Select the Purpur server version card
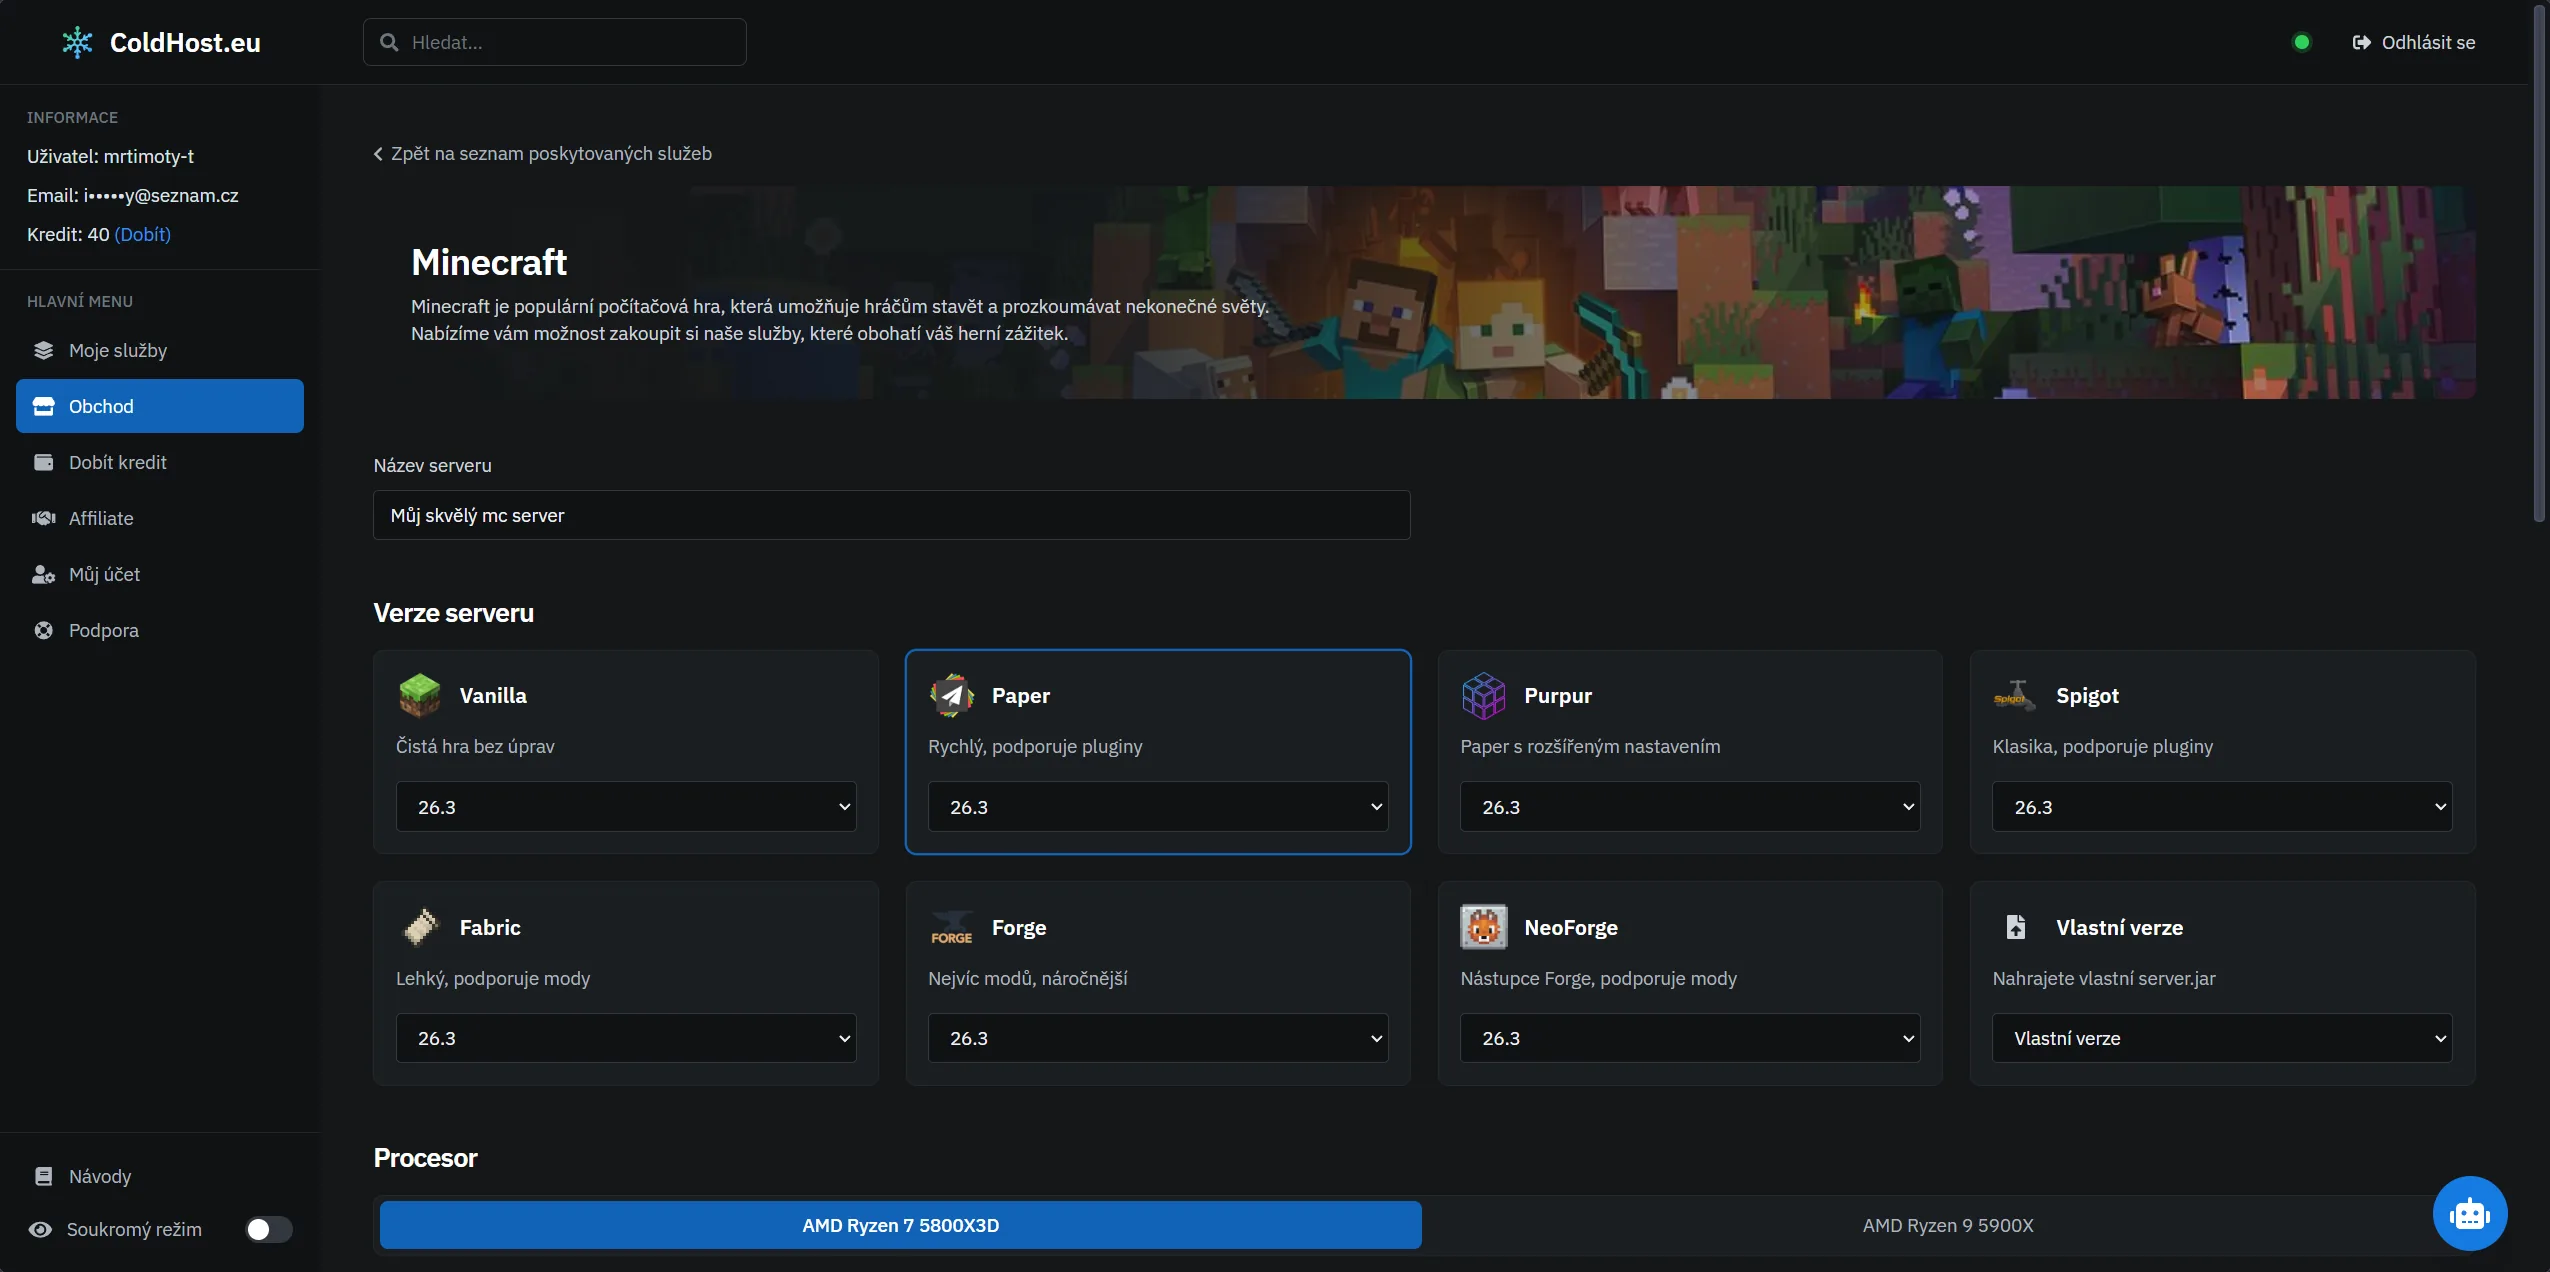Image resolution: width=2550 pixels, height=1272 pixels. pos(1689,752)
